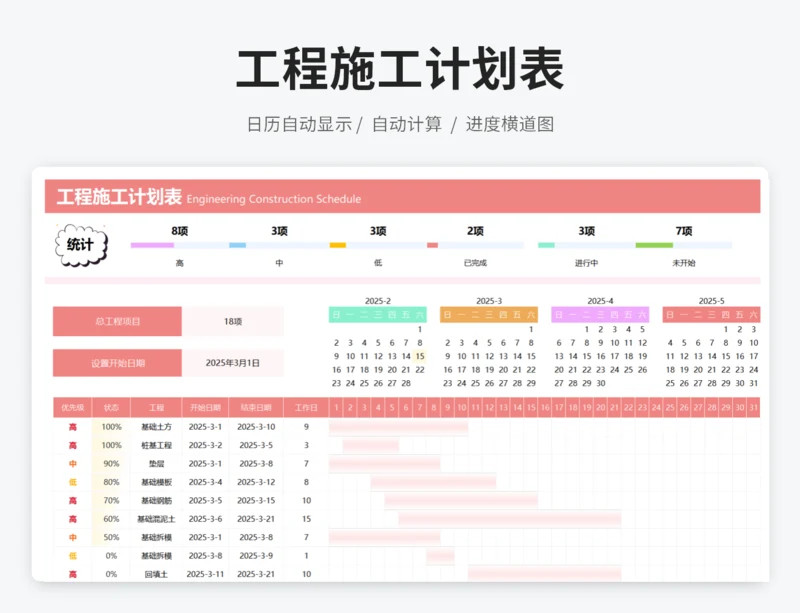Click the 8项 count above 高
The height and width of the screenshot is (613, 800).
pos(180,231)
